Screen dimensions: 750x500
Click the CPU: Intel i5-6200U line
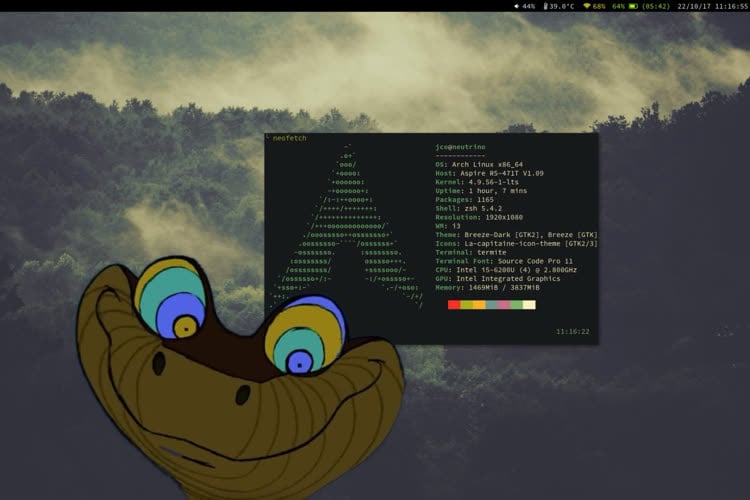(506, 270)
